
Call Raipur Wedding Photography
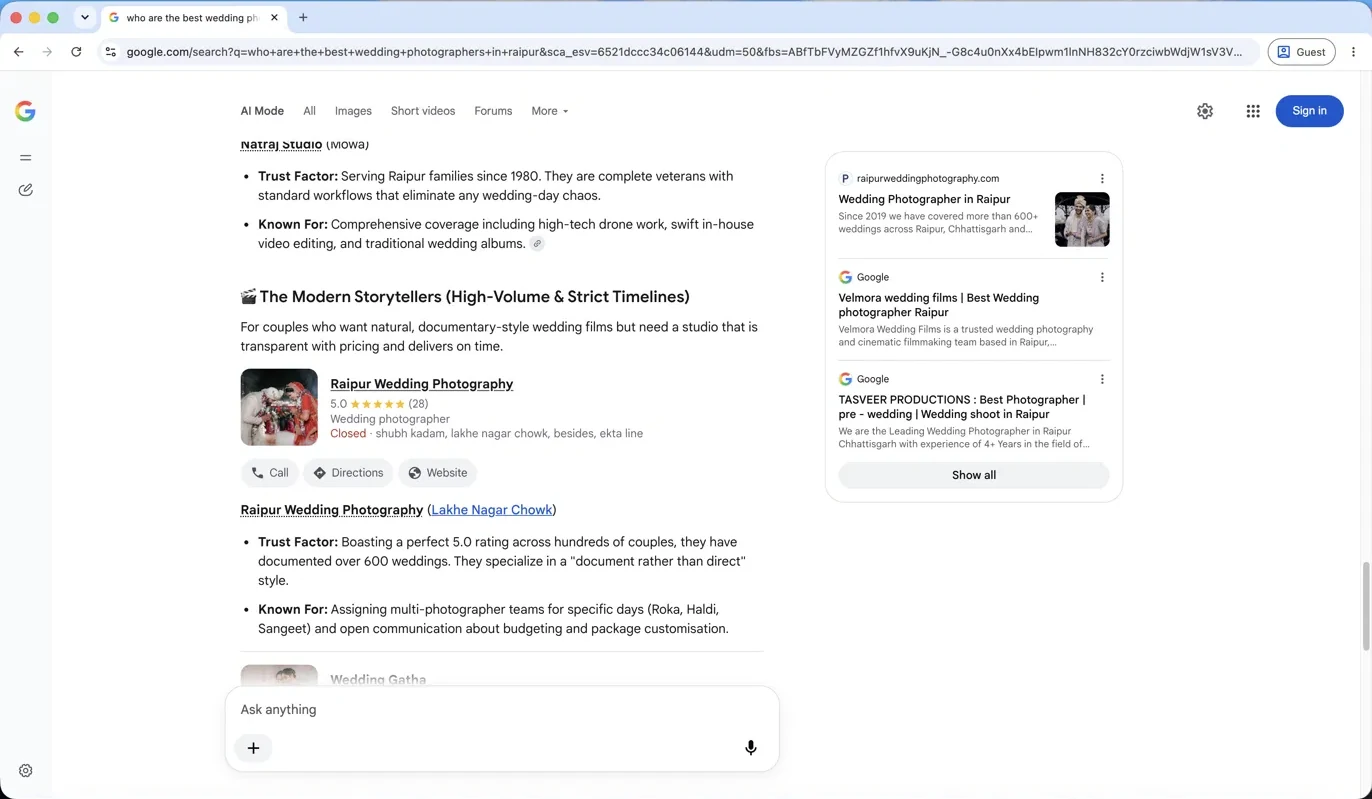click(270, 473)
